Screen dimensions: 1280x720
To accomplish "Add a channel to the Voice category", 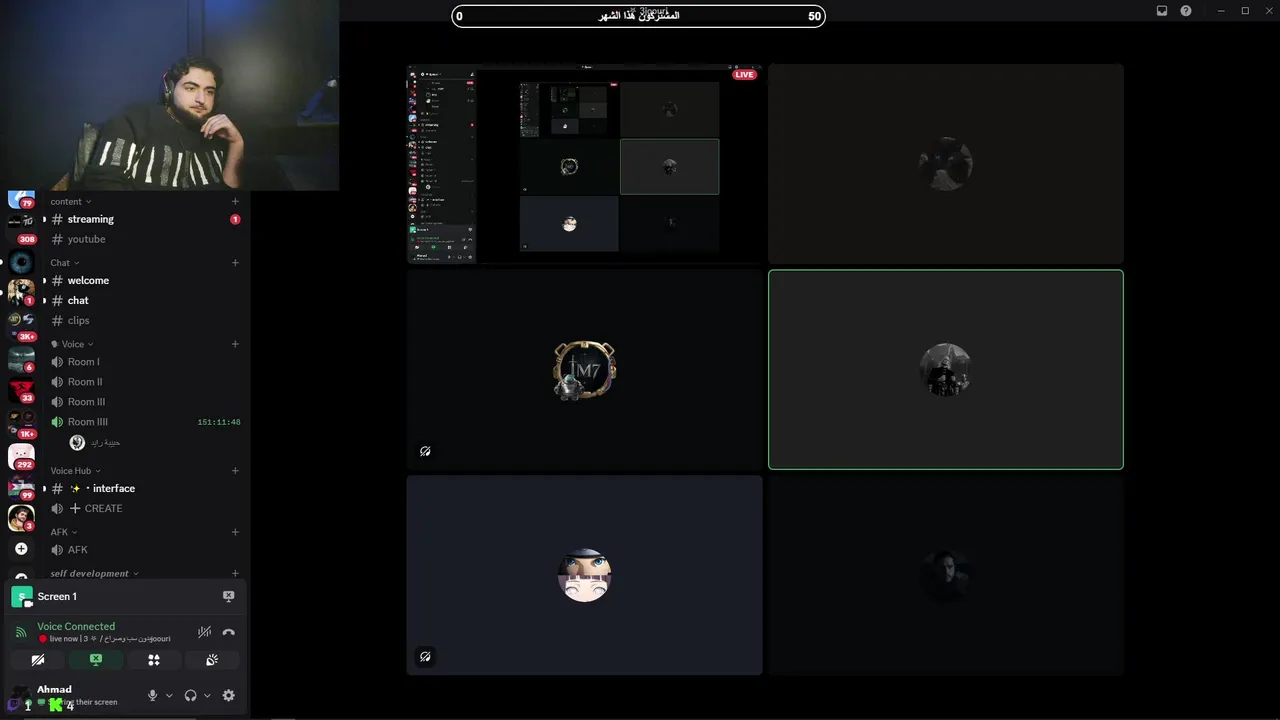I will pyautogui.click(x=235, y=344).
